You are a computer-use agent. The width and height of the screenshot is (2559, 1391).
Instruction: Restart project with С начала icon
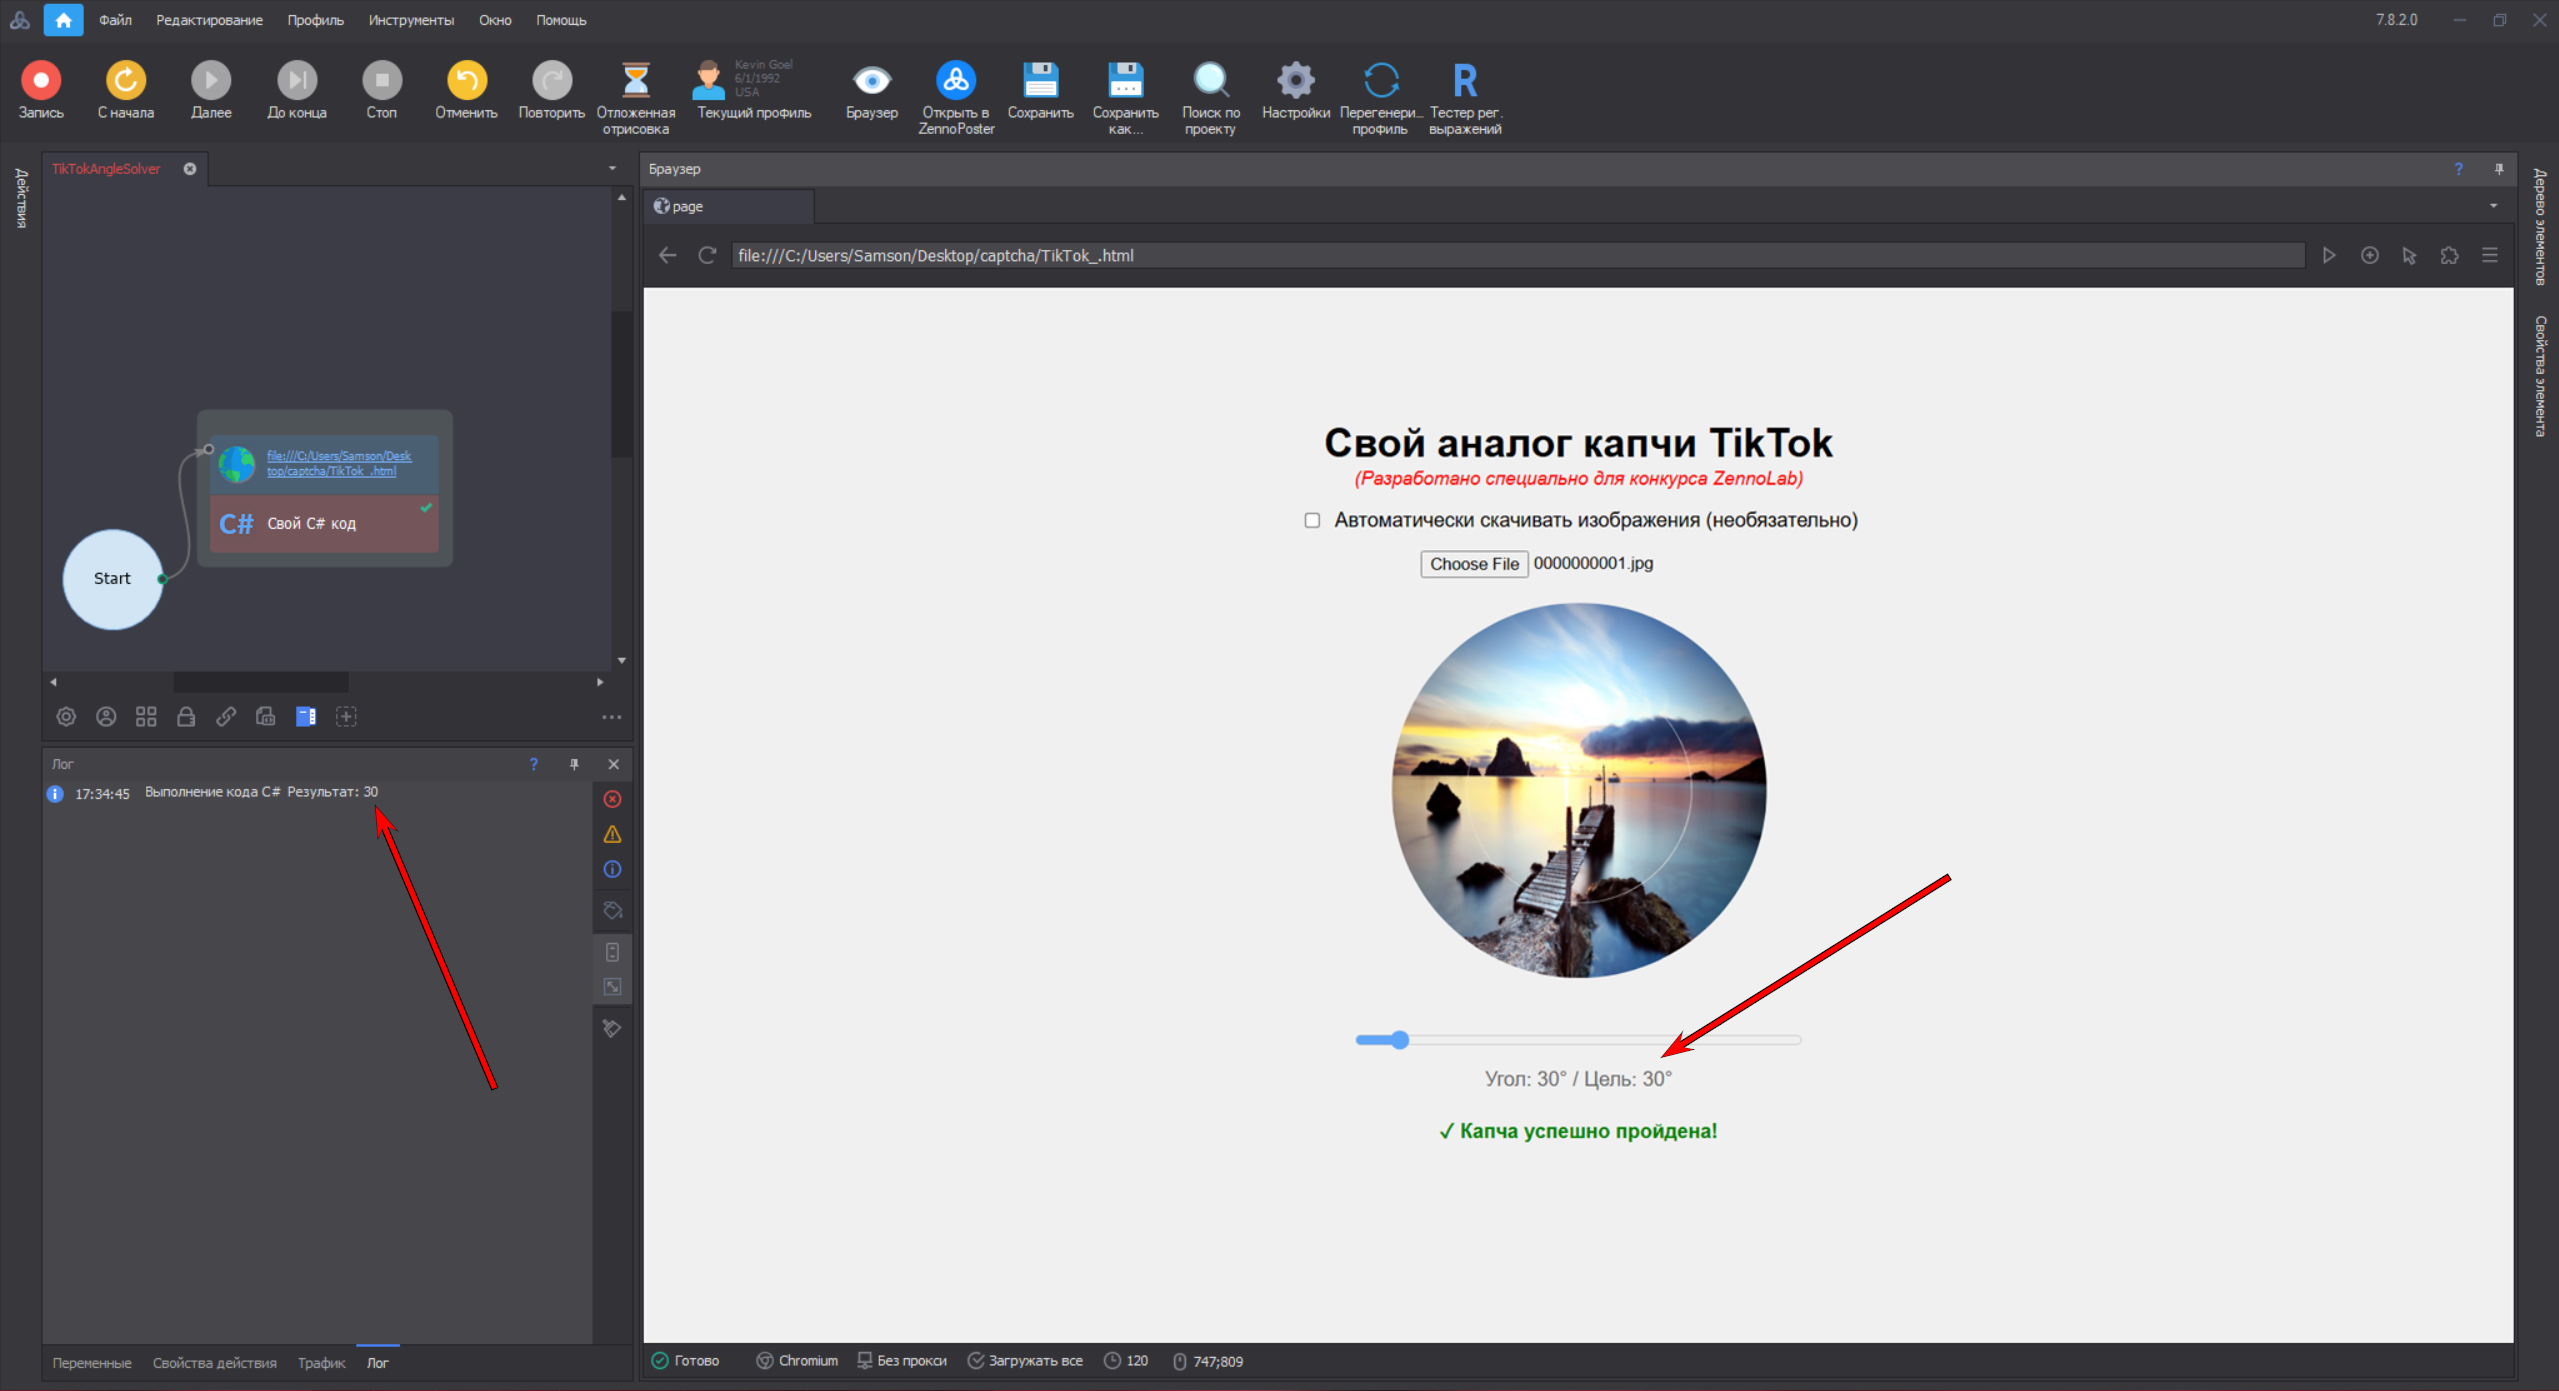click(x=126, y=80)
